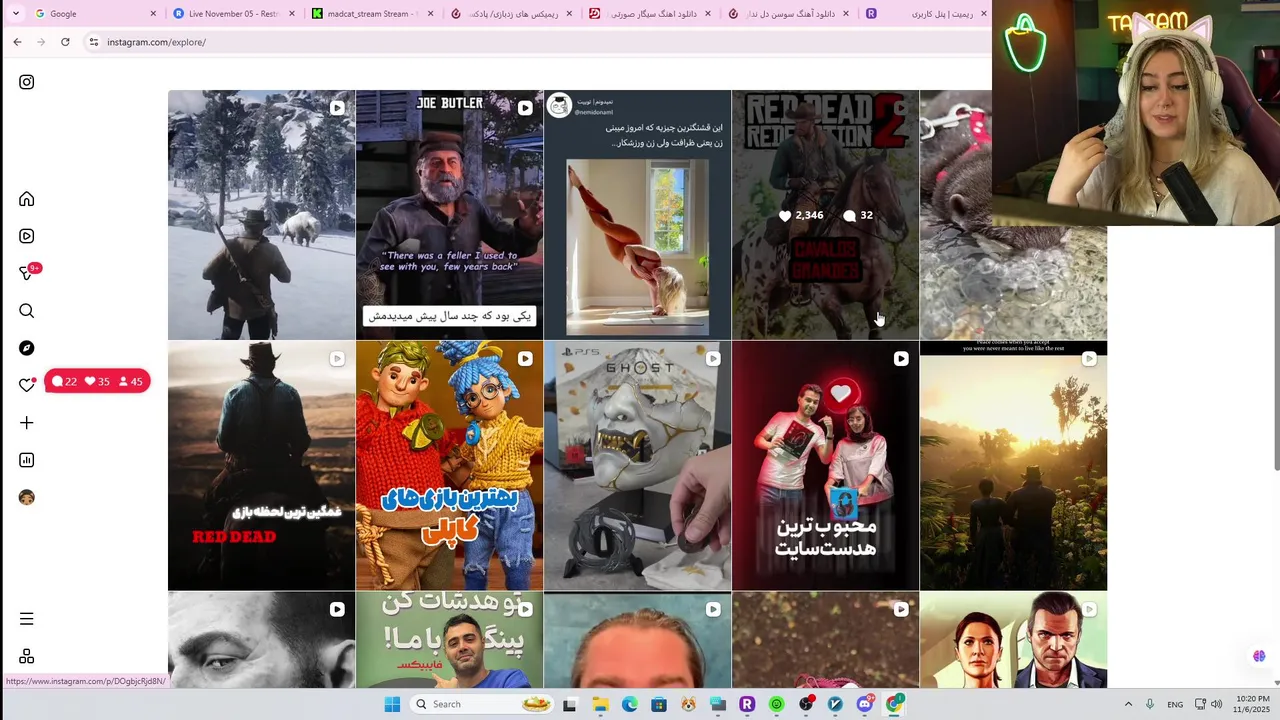
Task: Open profile avatar in sidebar
Action: [x=27, y=497]
